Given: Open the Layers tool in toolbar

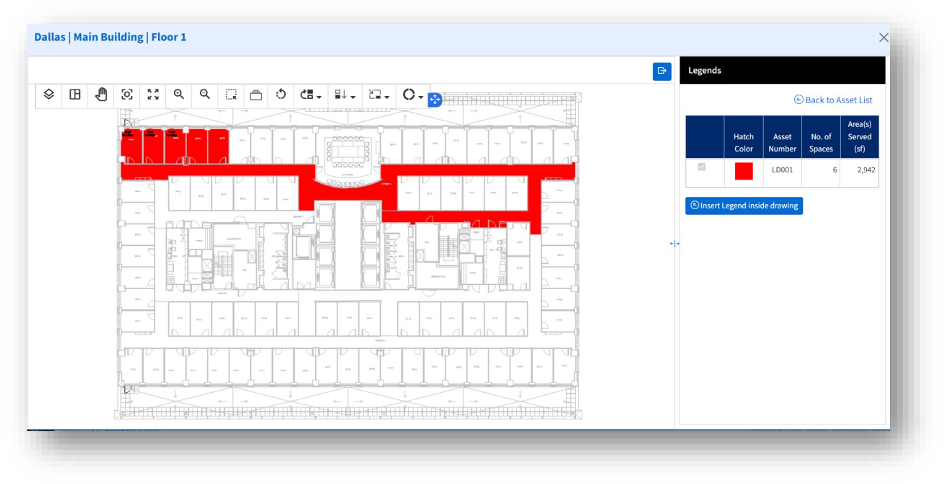Looking at the screenshot, I should (x=49, y=95).
